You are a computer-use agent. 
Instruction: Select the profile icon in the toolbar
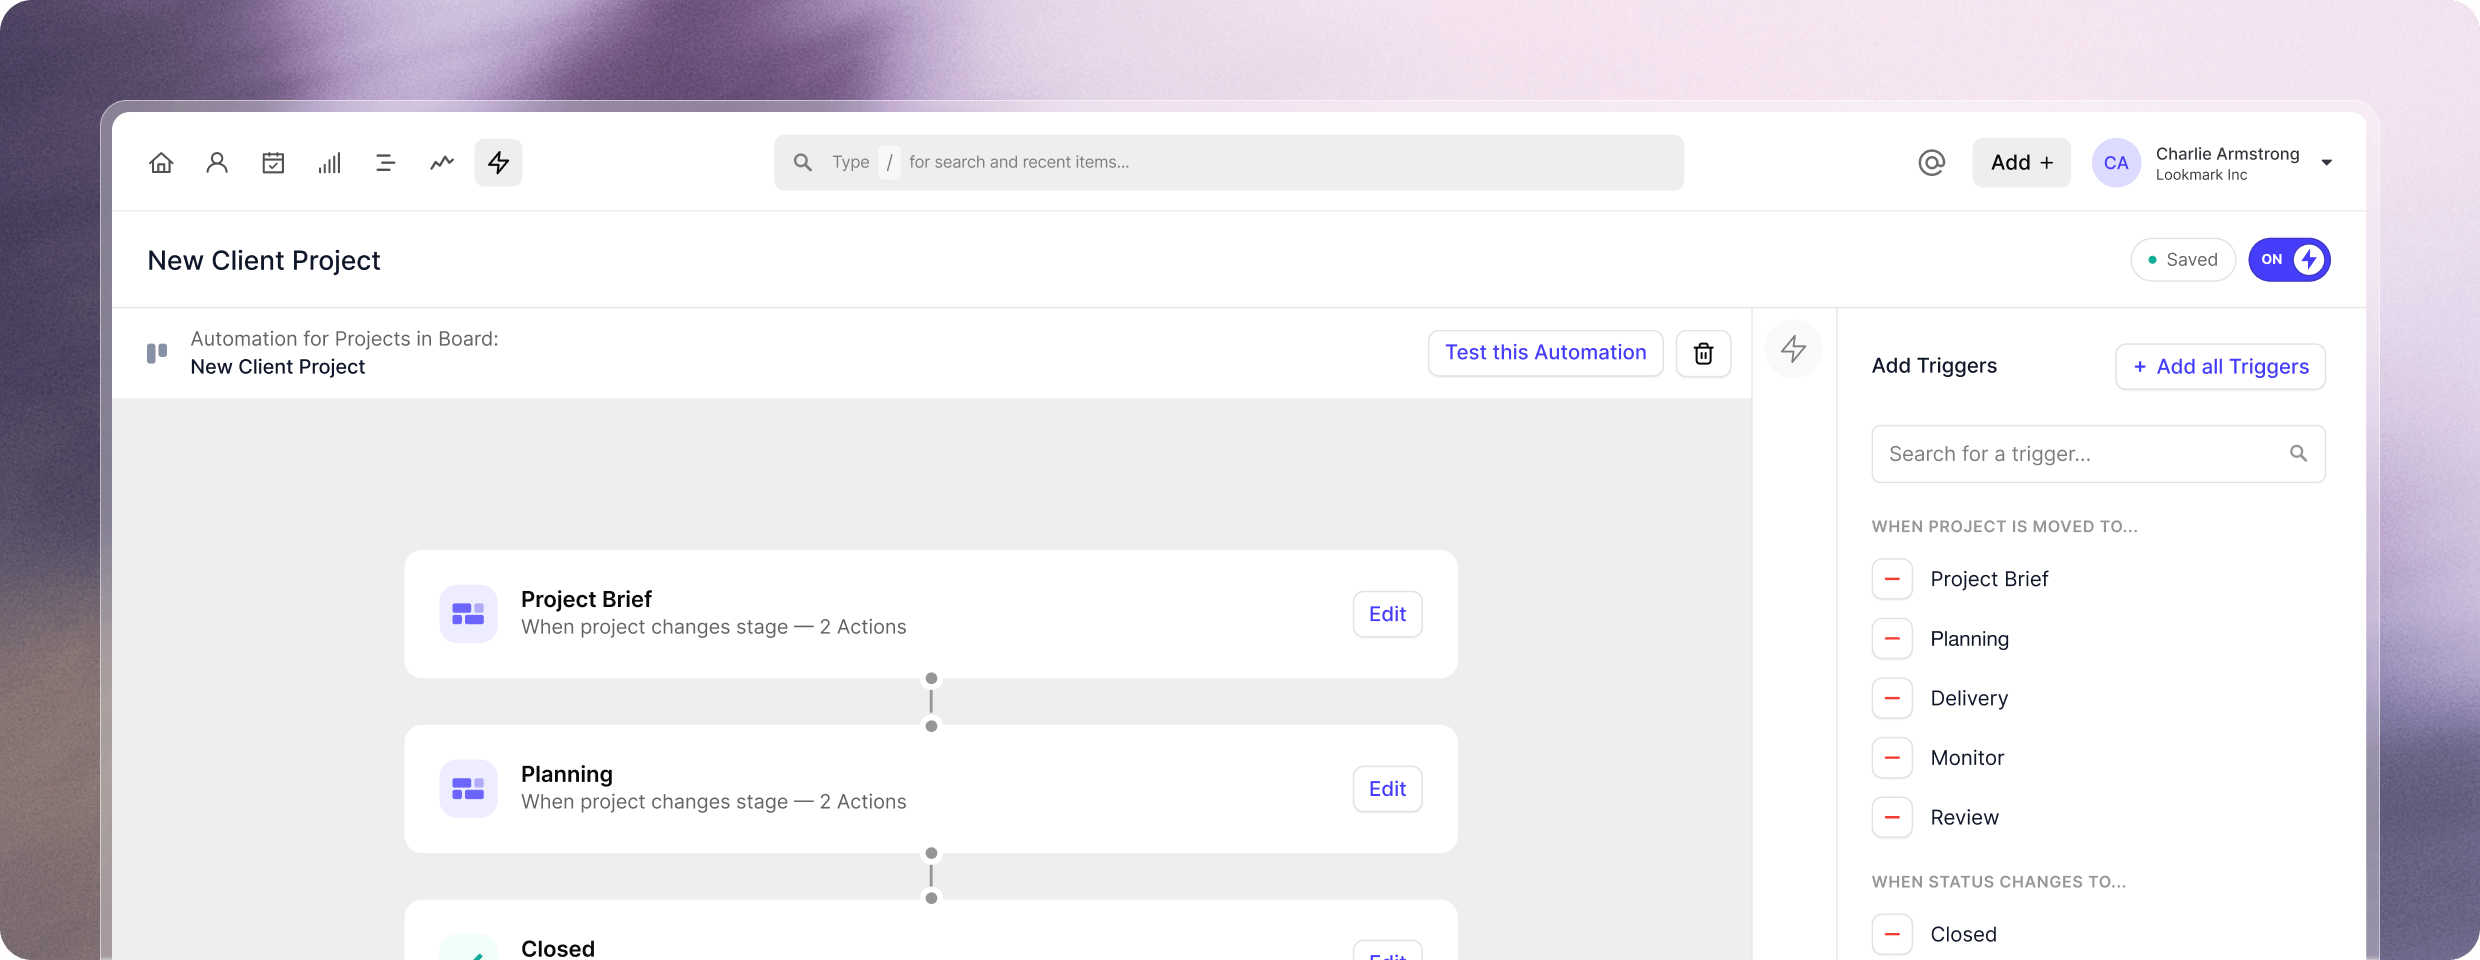coord(217,162)
